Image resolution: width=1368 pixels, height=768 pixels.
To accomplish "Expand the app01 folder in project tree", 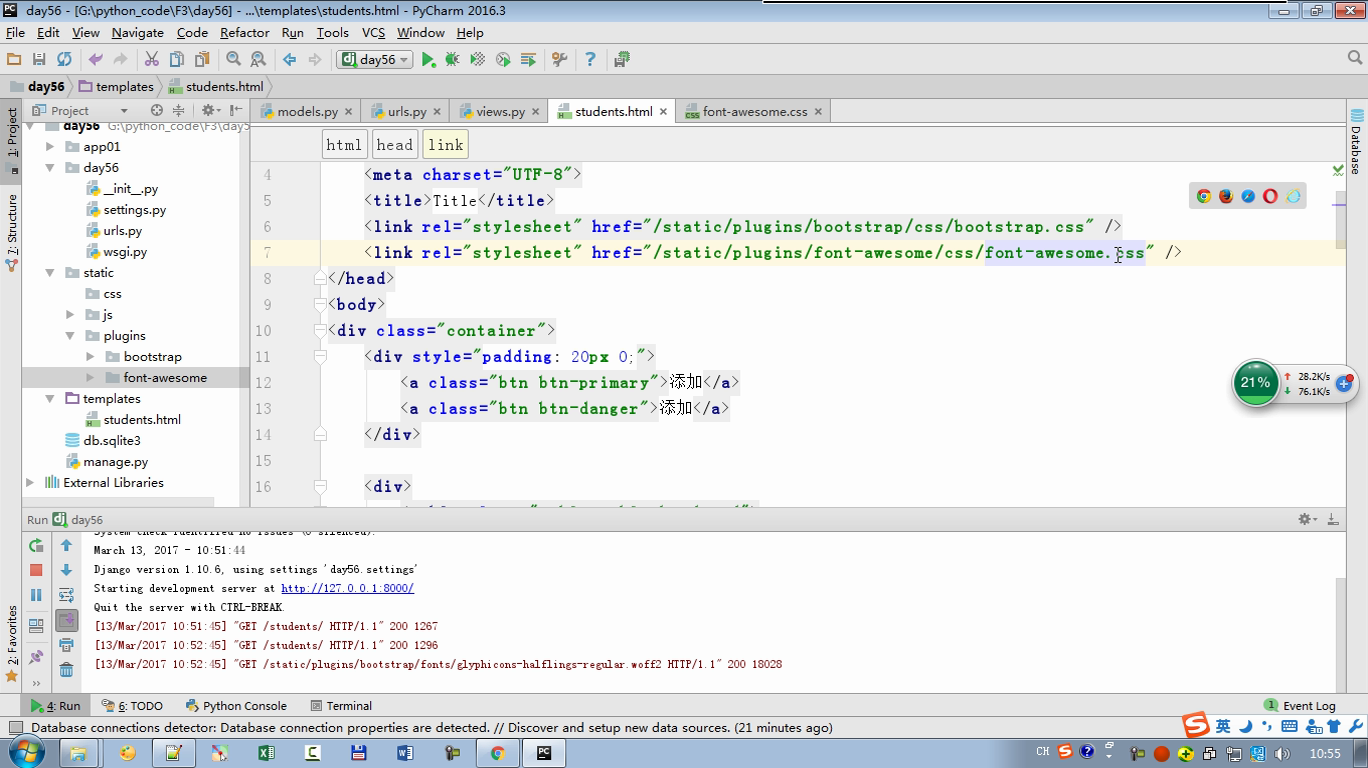I will coord(50,147).
